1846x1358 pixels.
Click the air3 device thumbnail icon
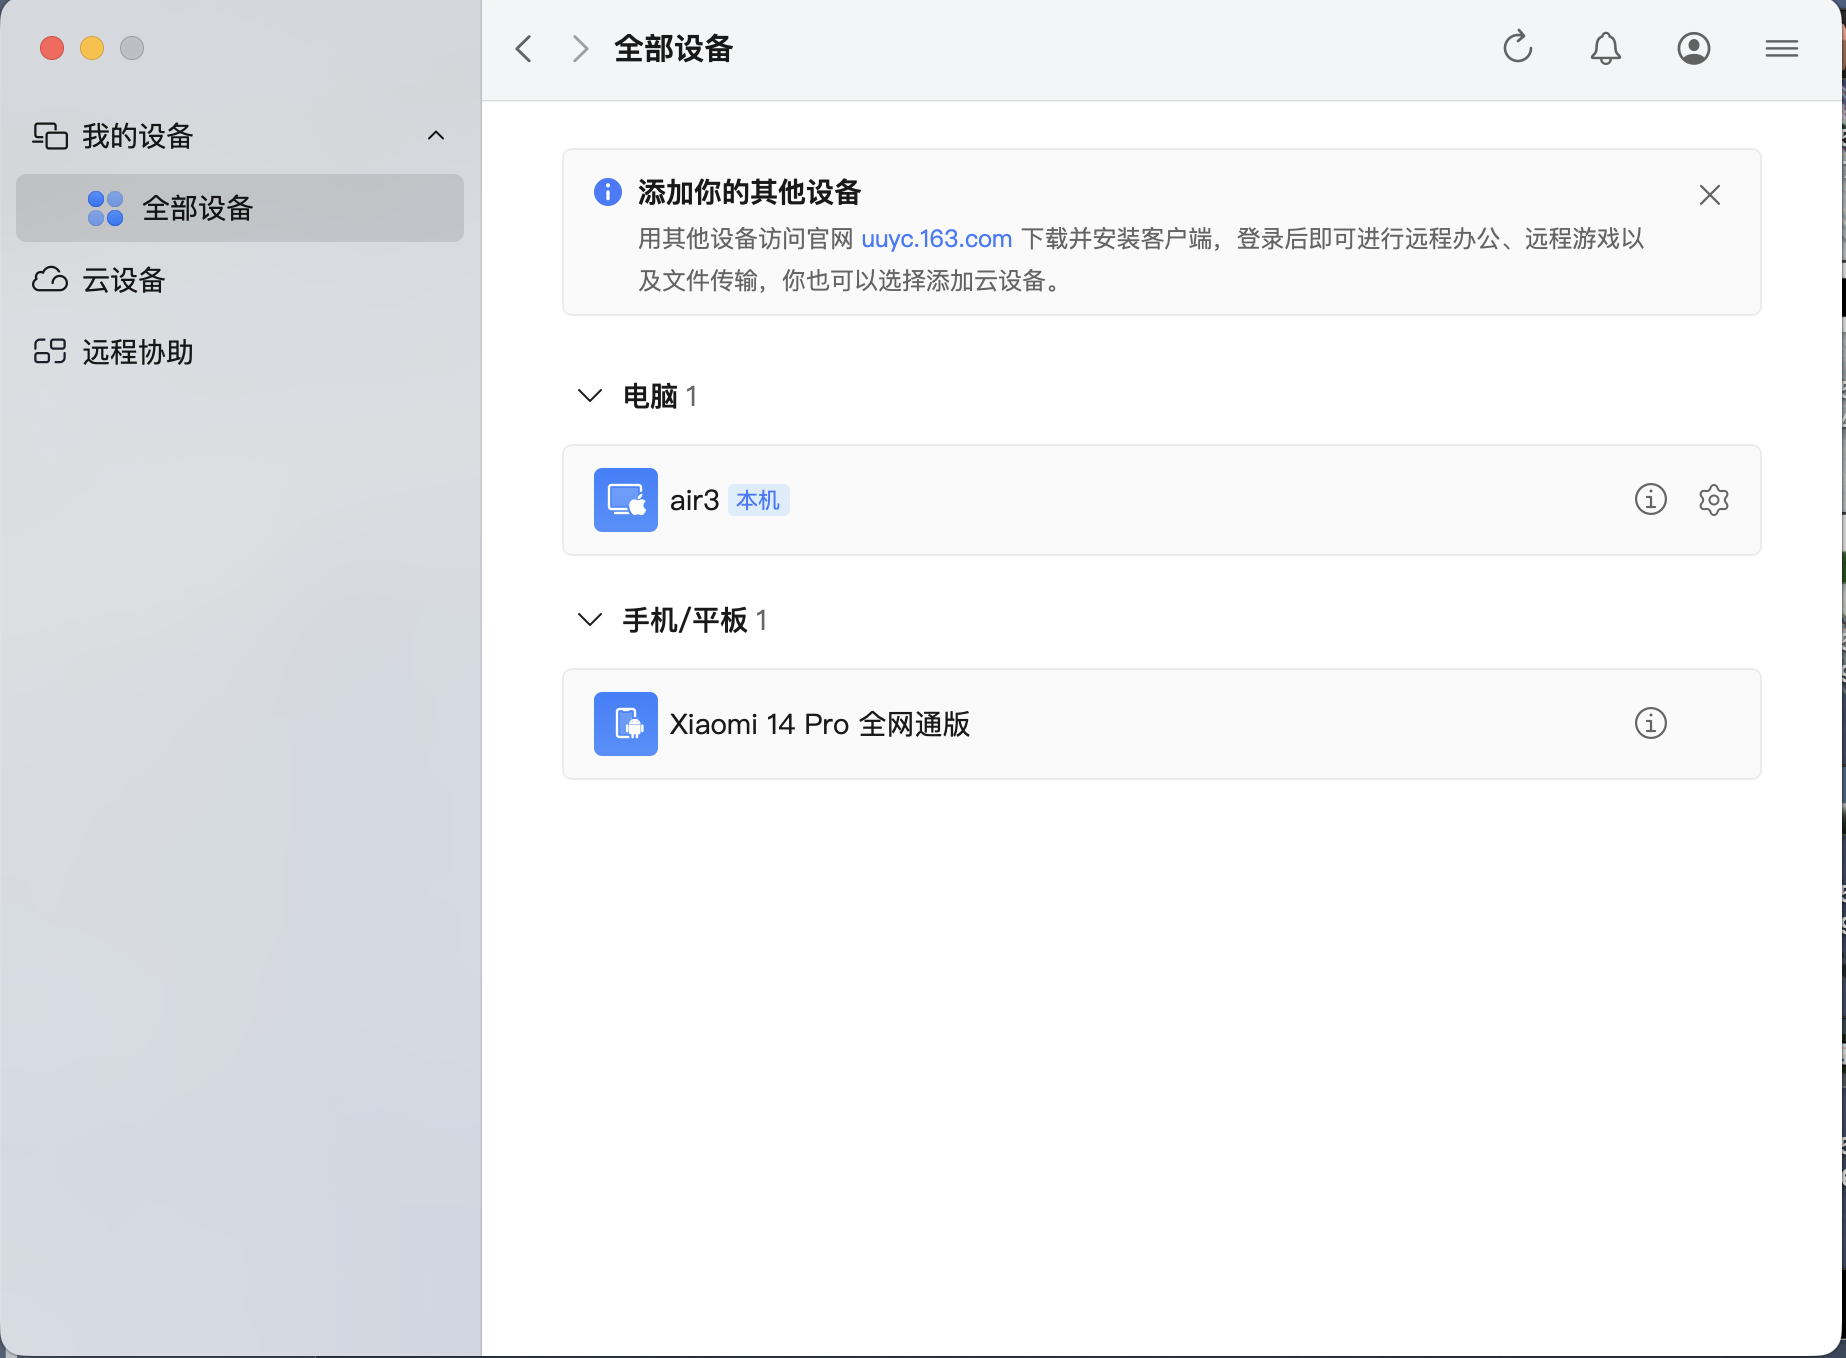[625, 500]
